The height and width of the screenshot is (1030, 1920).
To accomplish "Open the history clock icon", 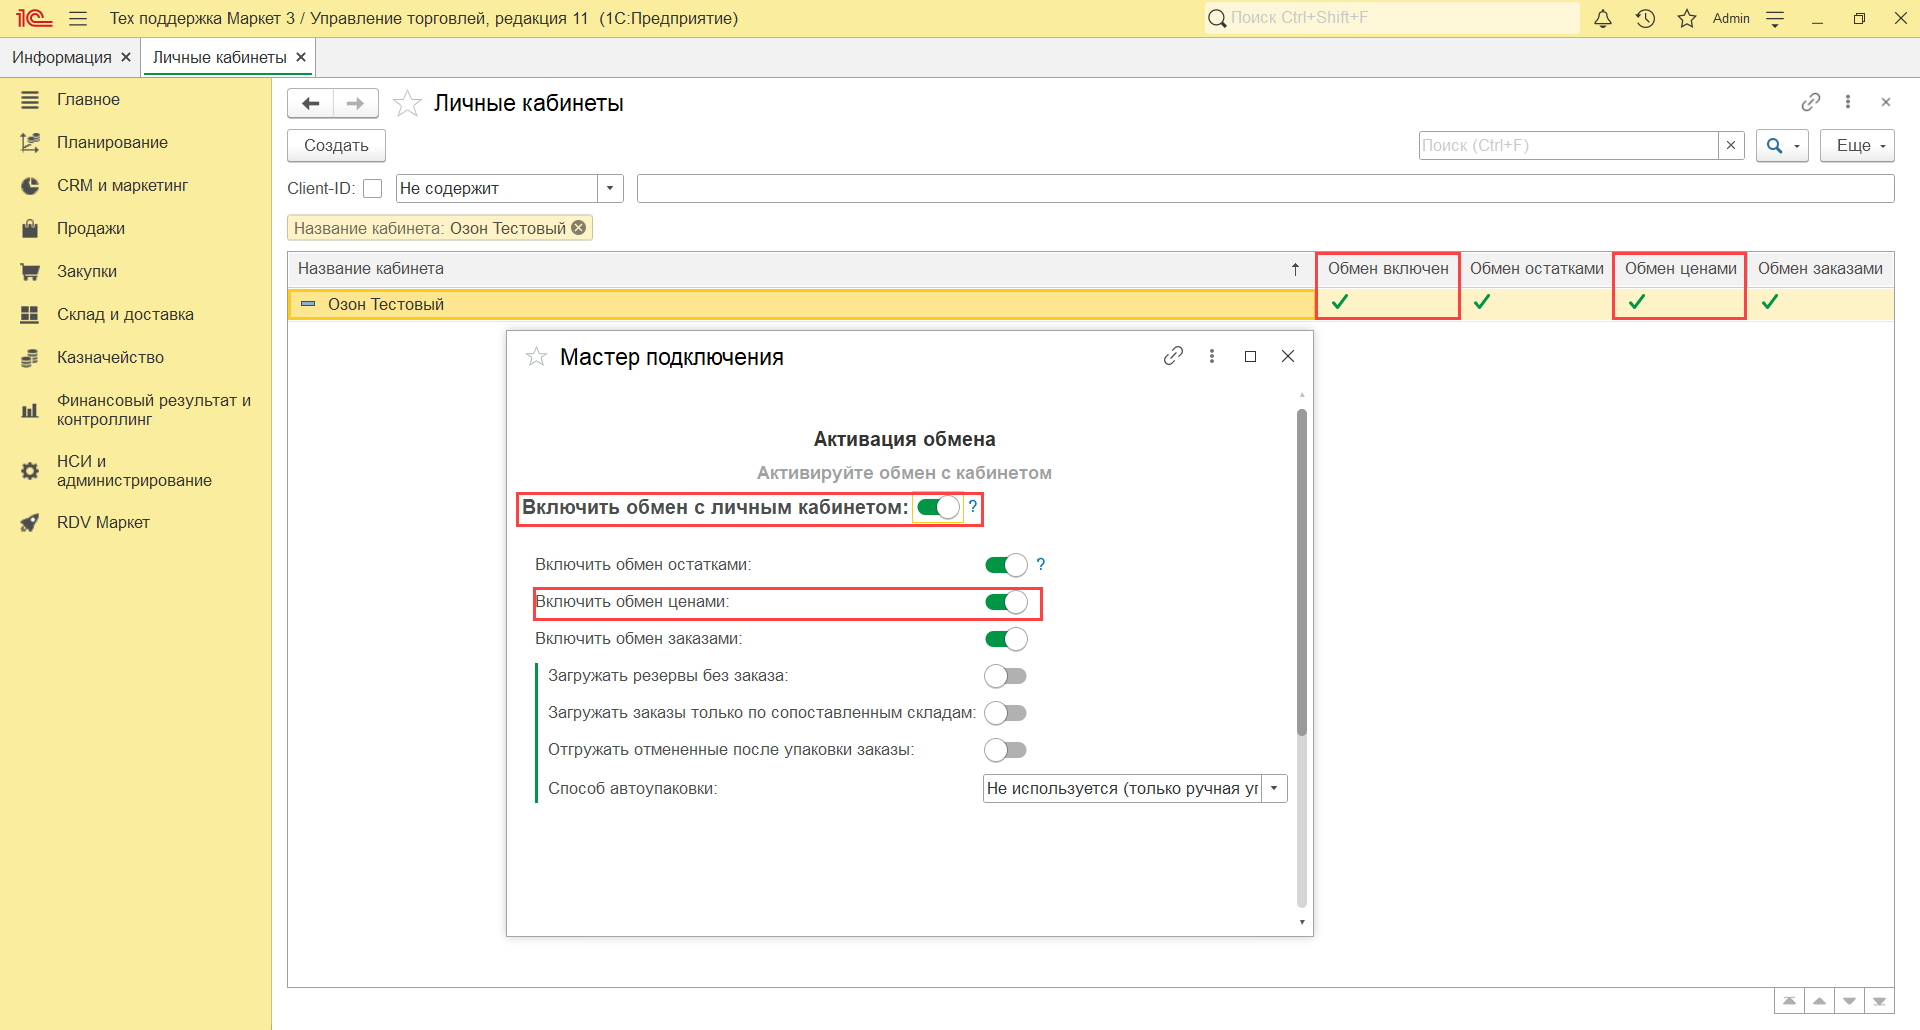I will tap(1645, 19).
